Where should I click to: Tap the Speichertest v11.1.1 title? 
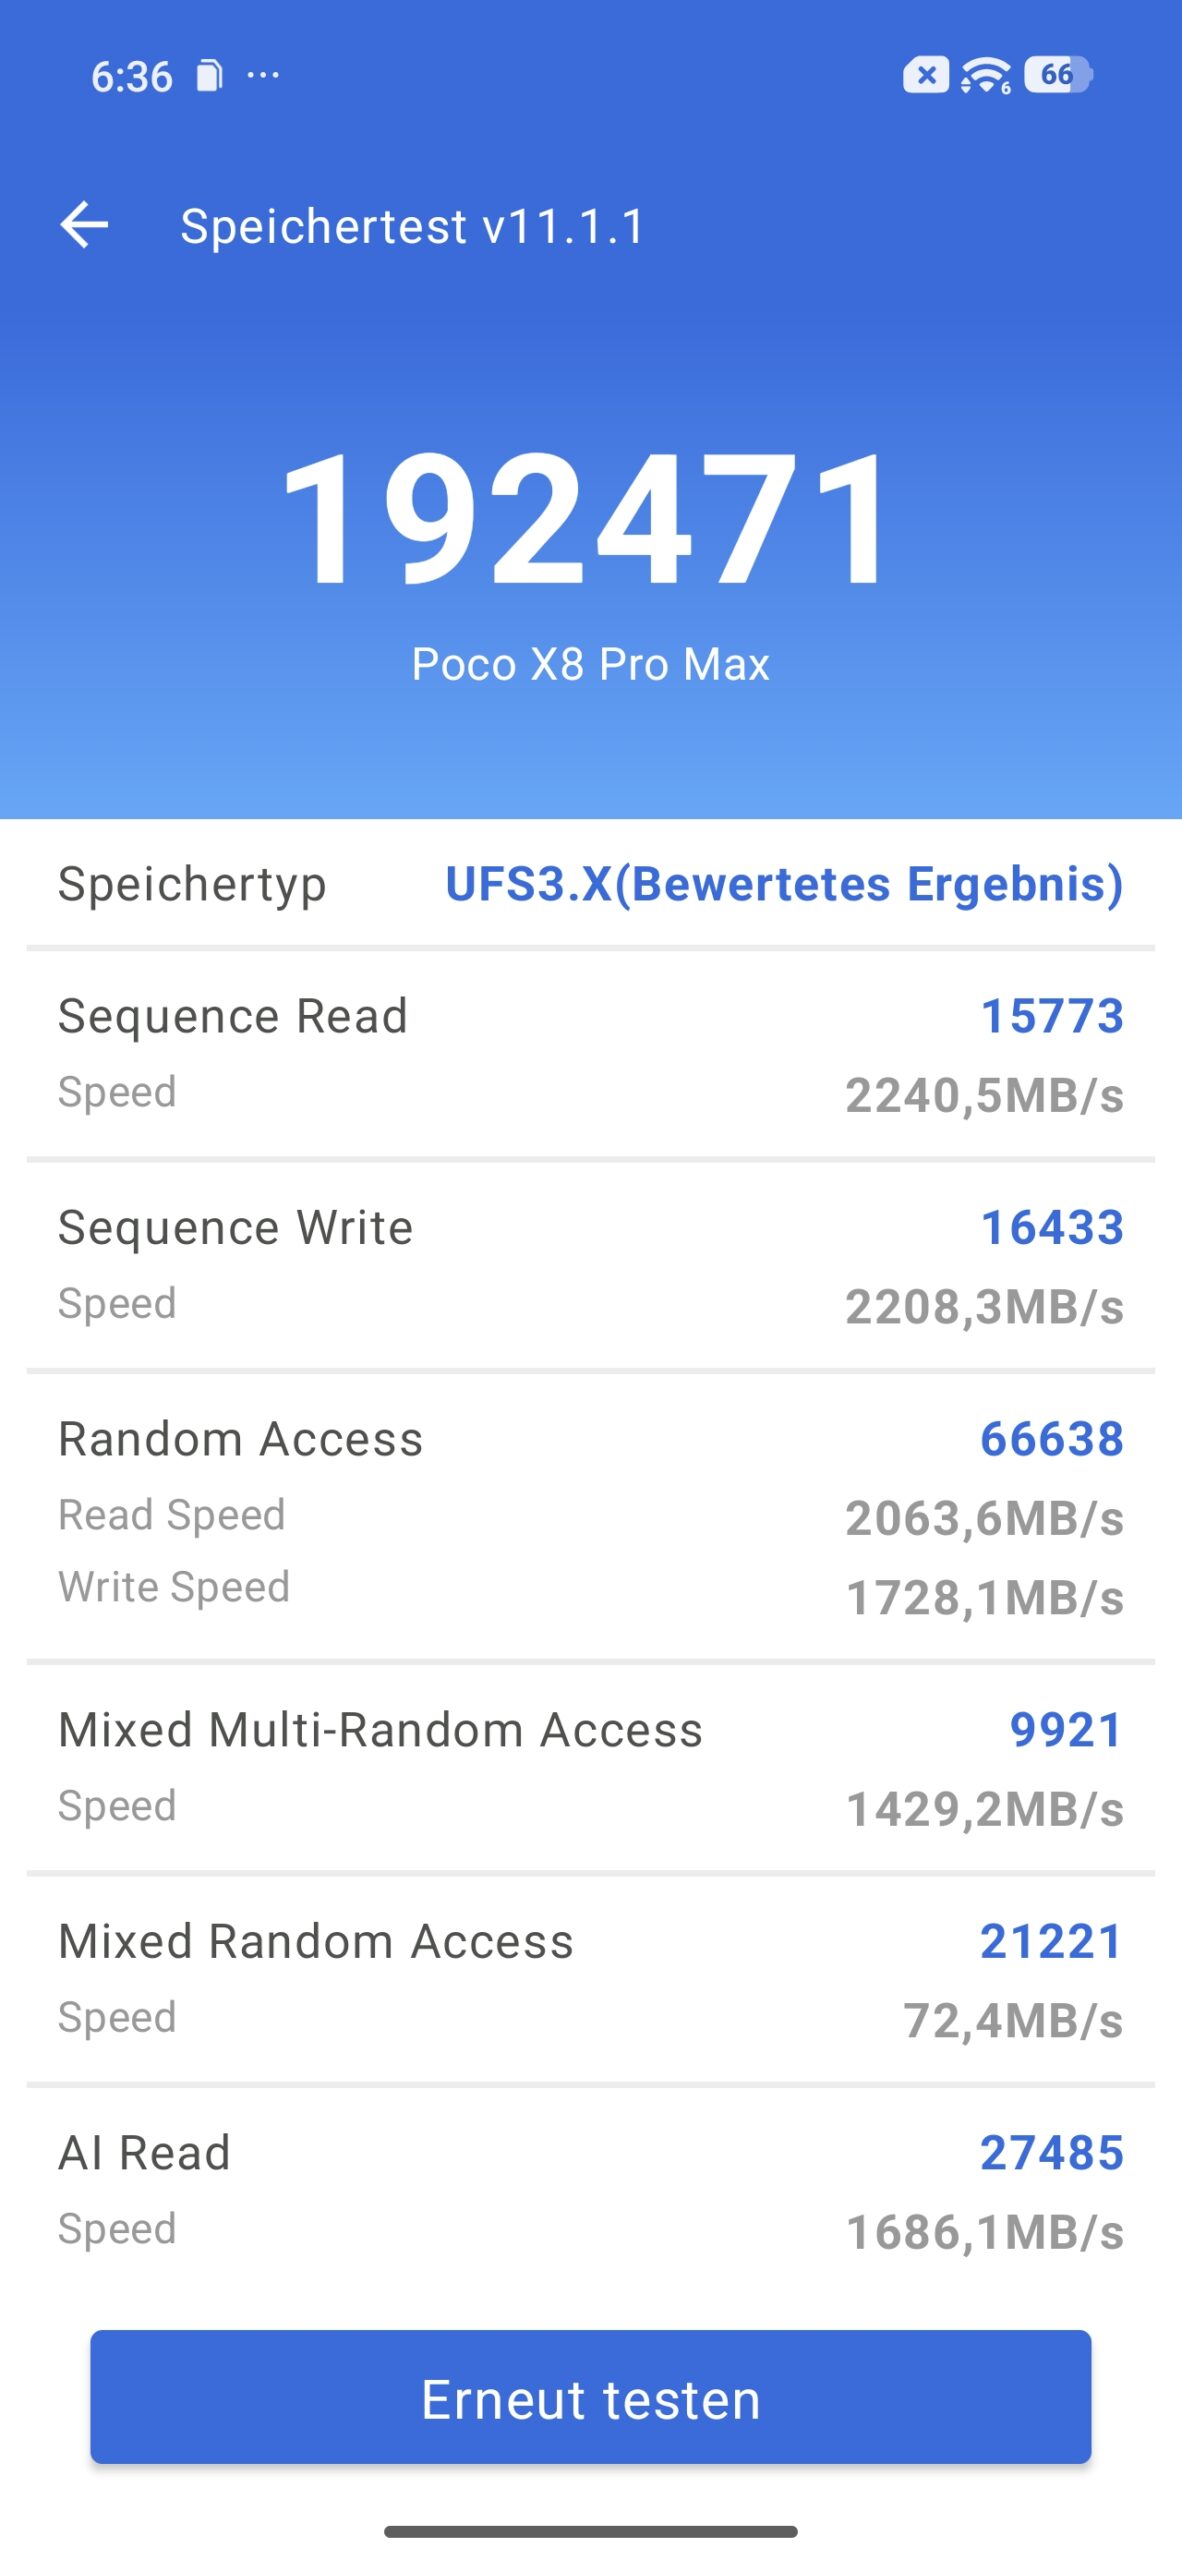point(412,226)
